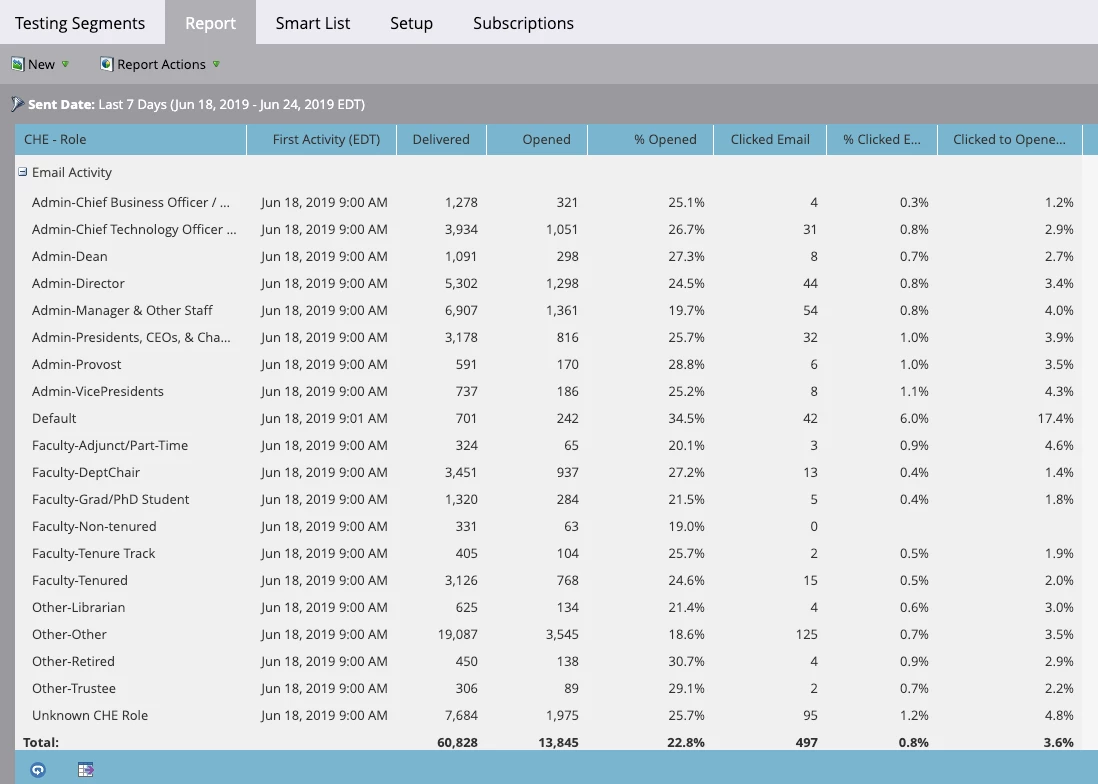The height and width of the screenshot is (784, 1098).
Task: Sort by the Delivered column header
Action: pyautogui.click(x=441, y=139)
